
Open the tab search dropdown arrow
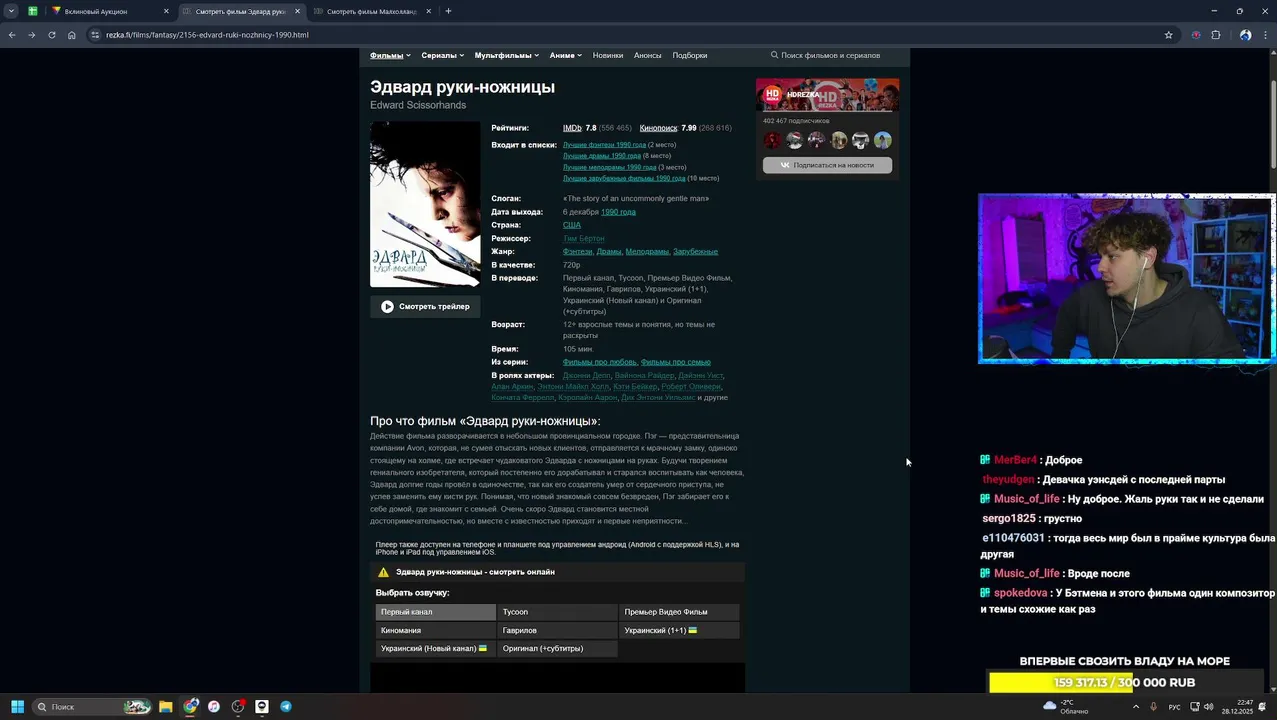pos(12,11)
